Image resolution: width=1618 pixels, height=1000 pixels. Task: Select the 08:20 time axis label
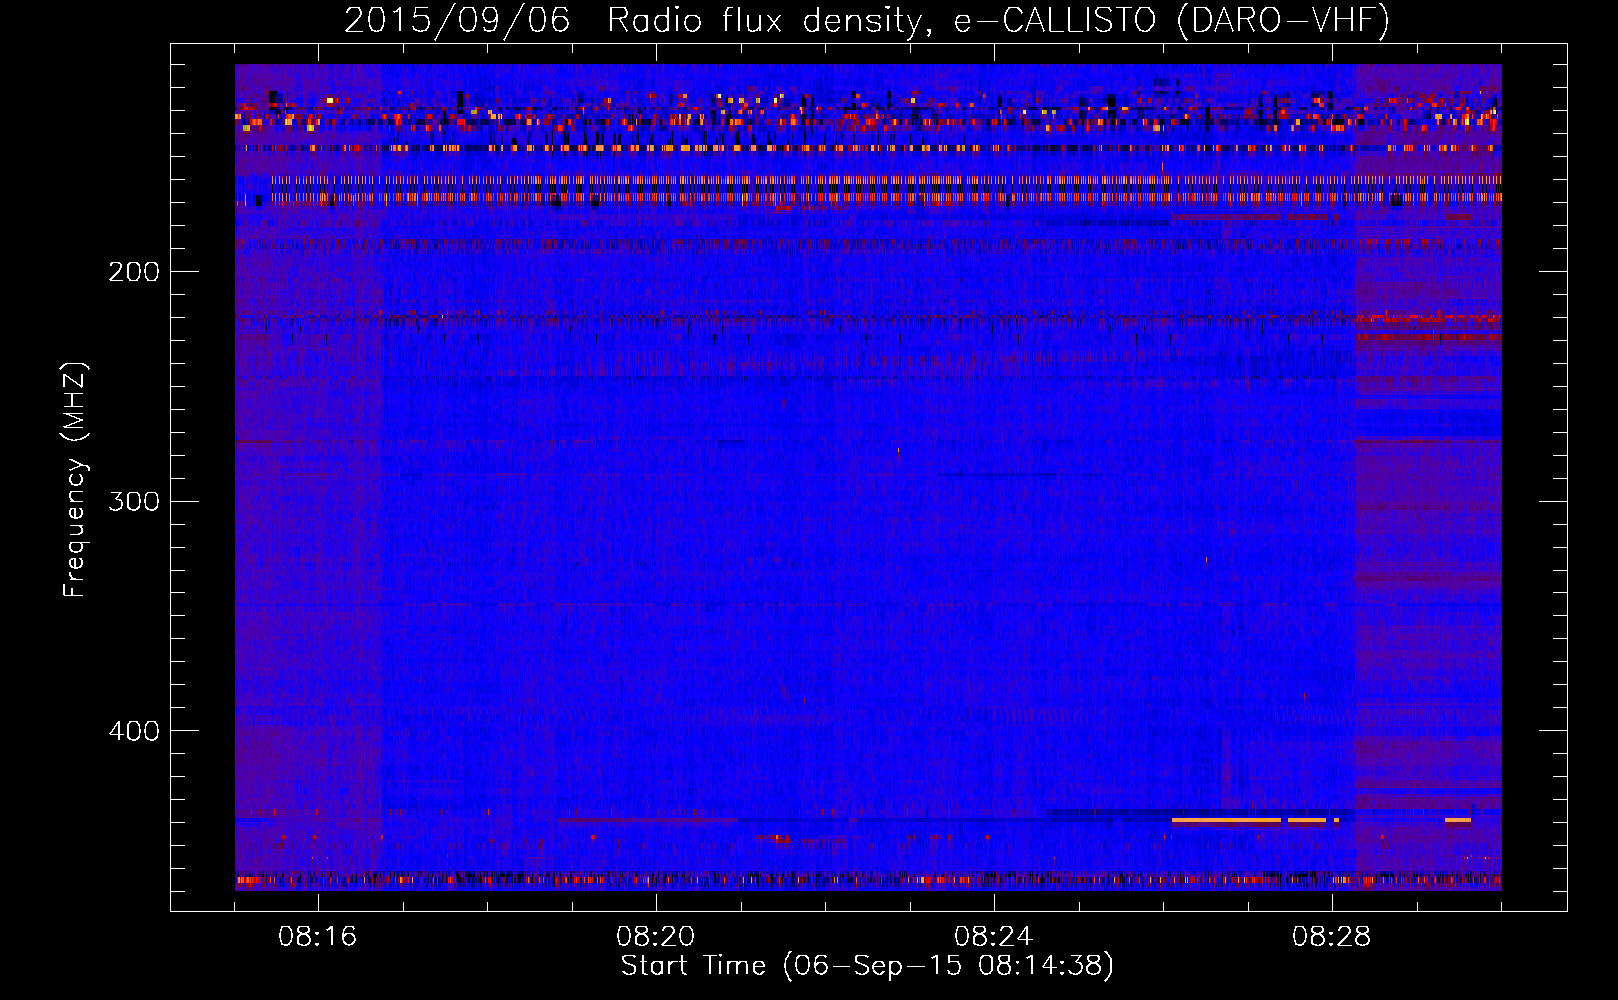coord(655,937)
